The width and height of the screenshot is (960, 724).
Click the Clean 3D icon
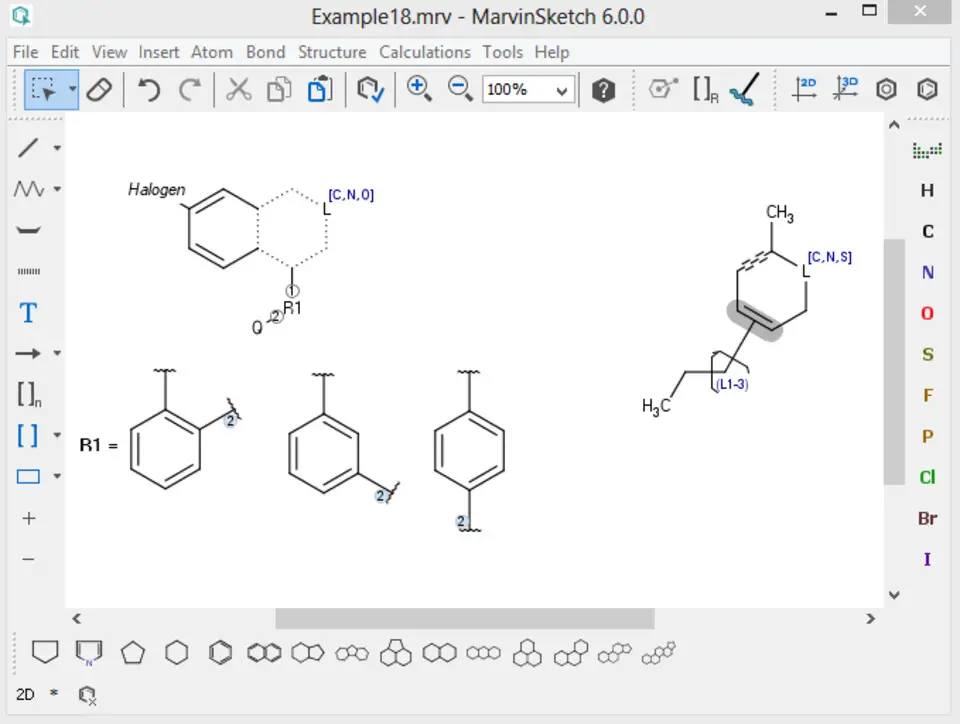pos(846,89)
